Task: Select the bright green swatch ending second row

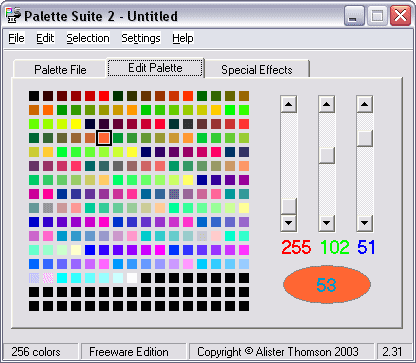Action: tap(244, 110)
